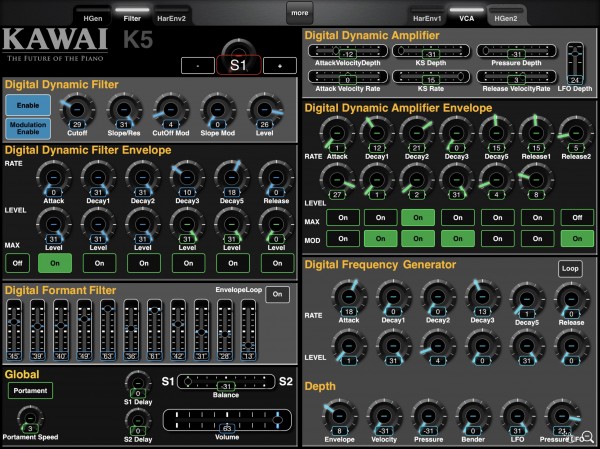Click the plus button beside S1

coord(280,65)
